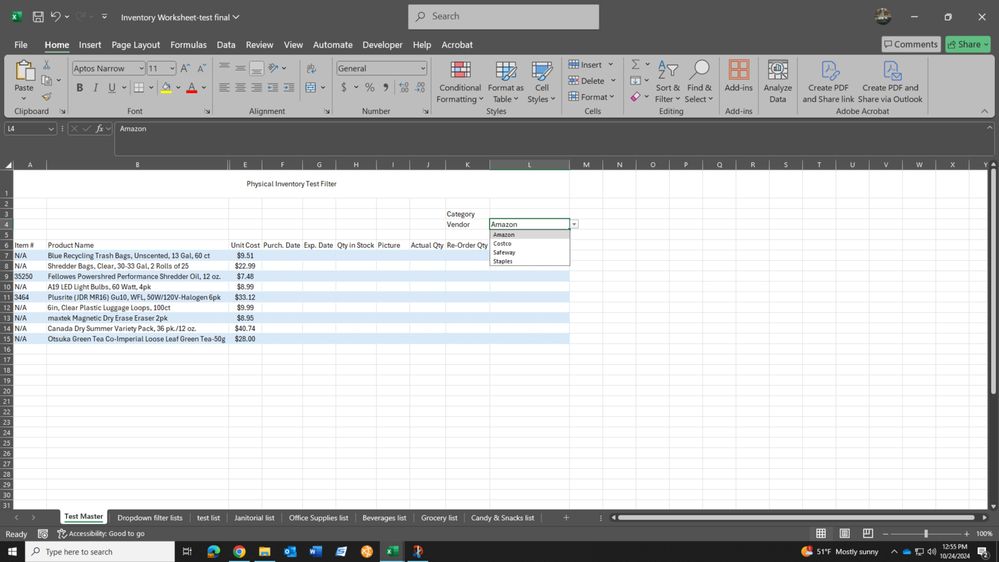This screenshot has width=999, height=562.
Task: Click the Undo arrow icon
Action: point(55,17)
